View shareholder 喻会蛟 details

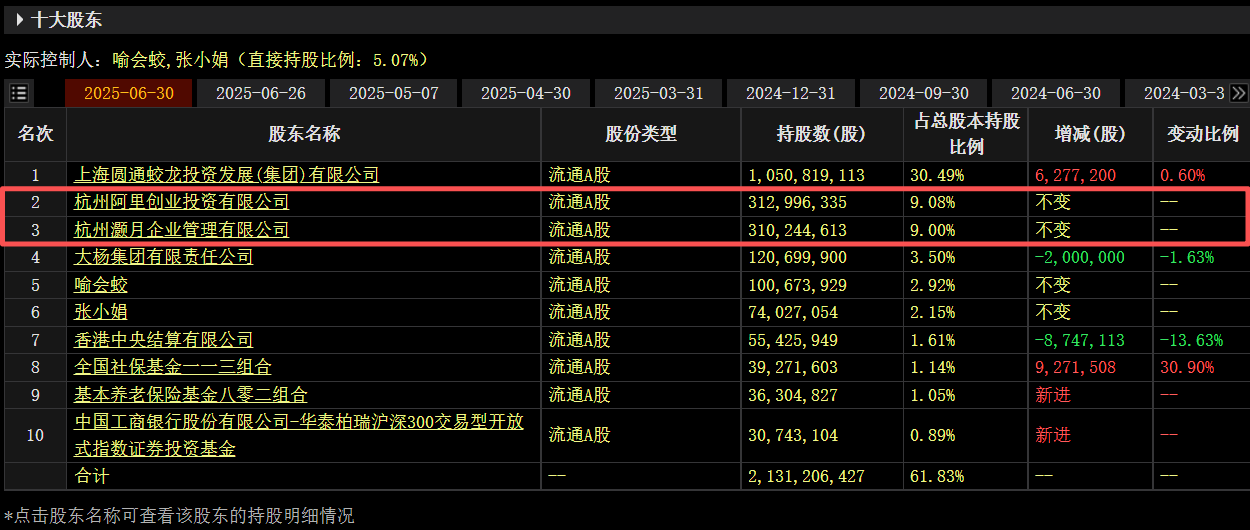[102, 285]
